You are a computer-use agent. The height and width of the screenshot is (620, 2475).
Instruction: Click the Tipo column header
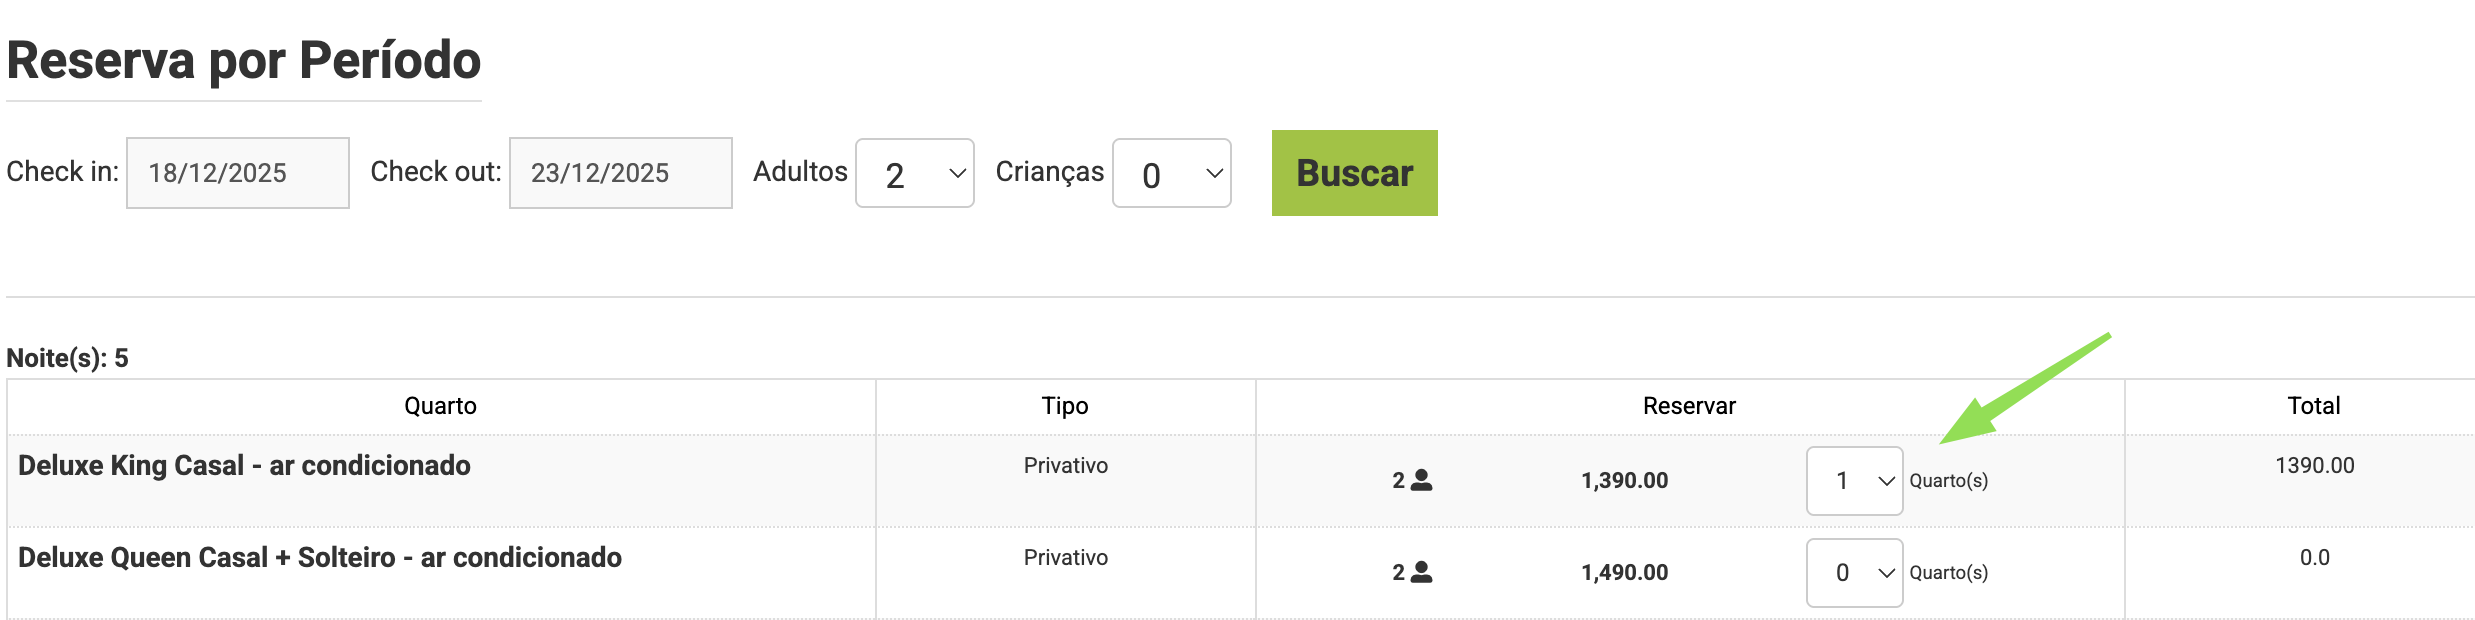coord(1065,406)
